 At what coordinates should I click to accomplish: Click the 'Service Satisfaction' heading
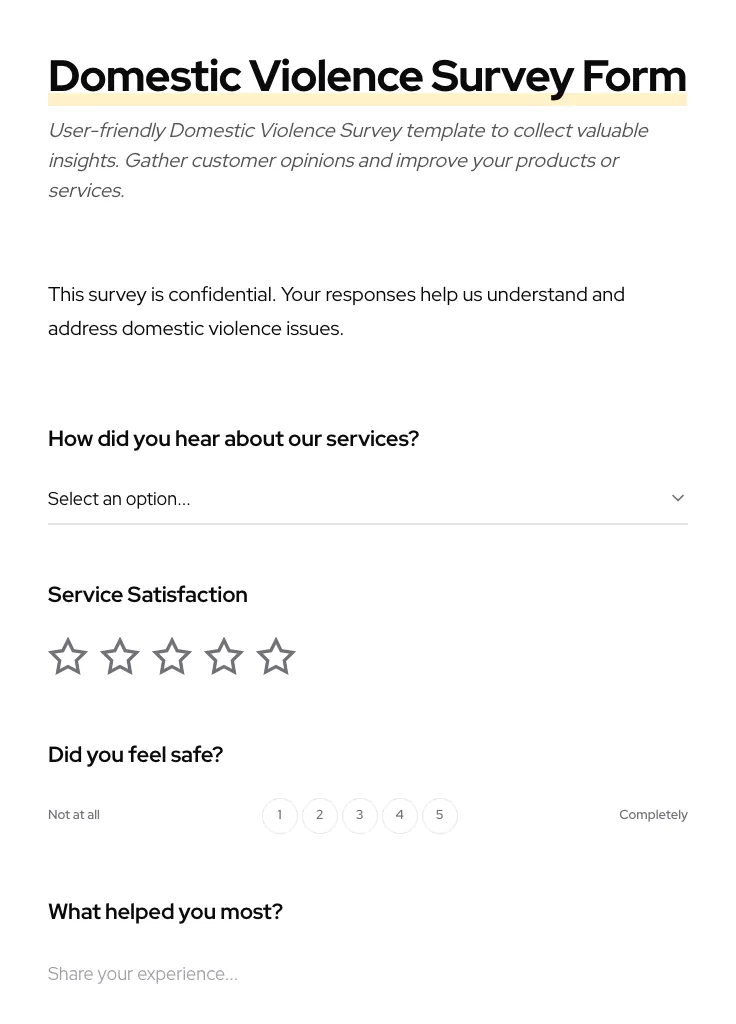click(x=148, y=595)
